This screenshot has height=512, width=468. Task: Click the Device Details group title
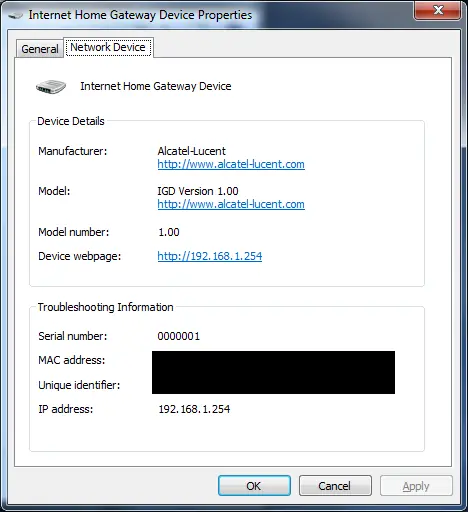pyautogui.click(x=71, y=121)
